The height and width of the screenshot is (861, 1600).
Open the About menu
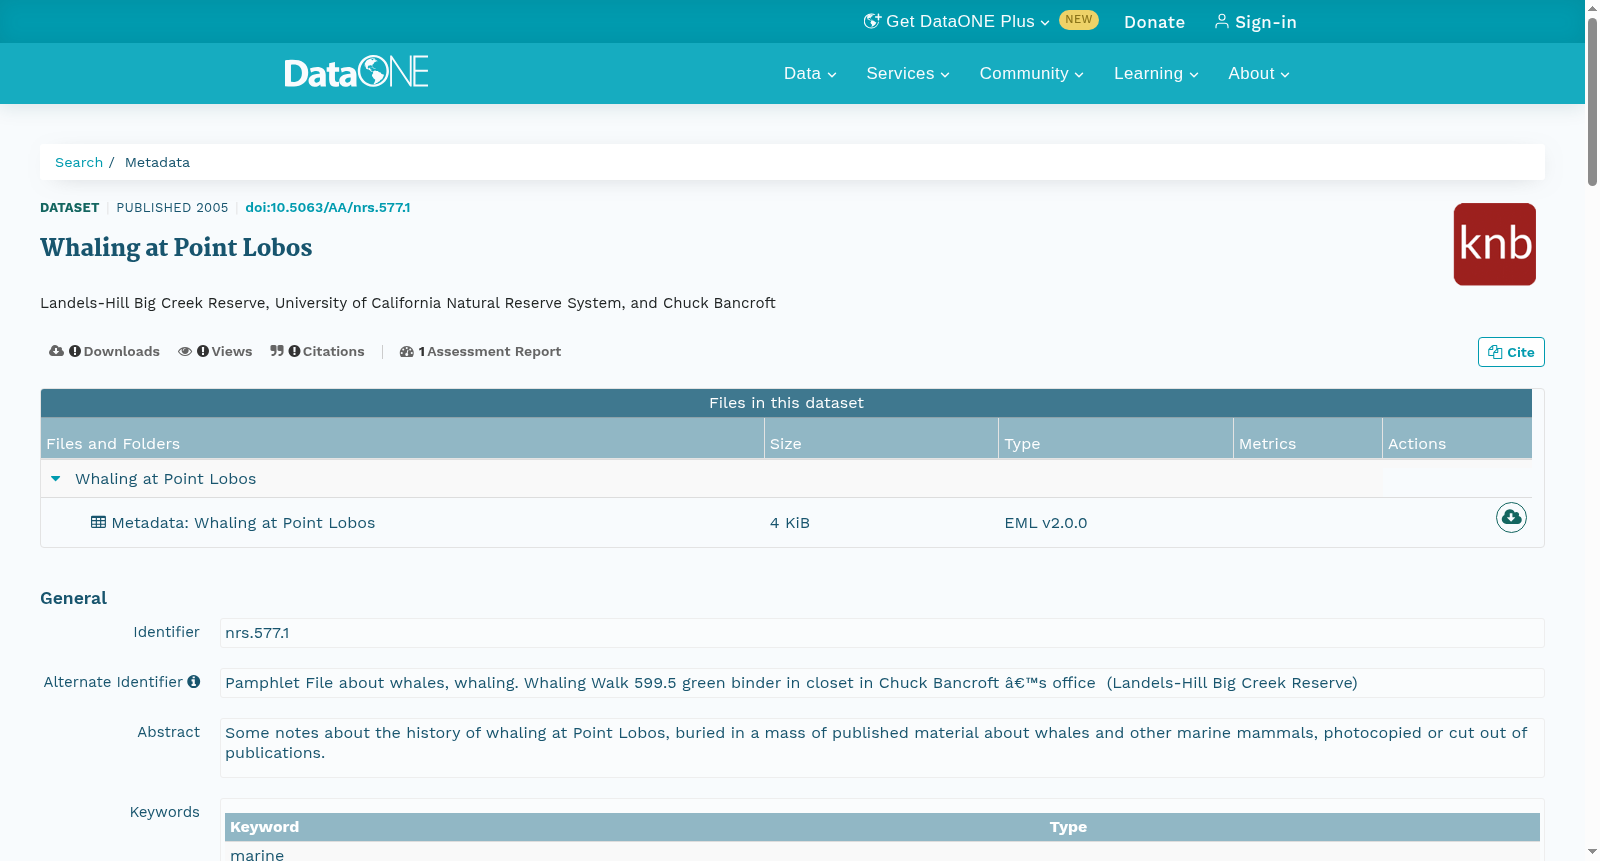pos(1259,73)
